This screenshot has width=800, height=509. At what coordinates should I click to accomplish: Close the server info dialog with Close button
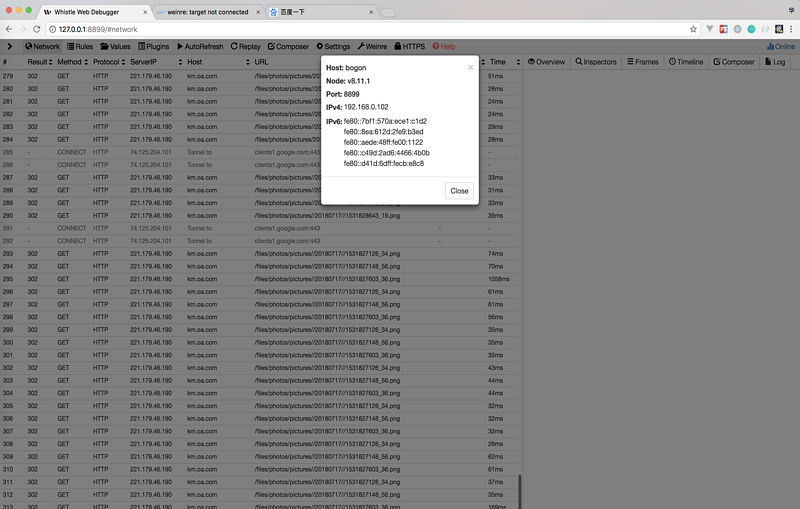459,191
